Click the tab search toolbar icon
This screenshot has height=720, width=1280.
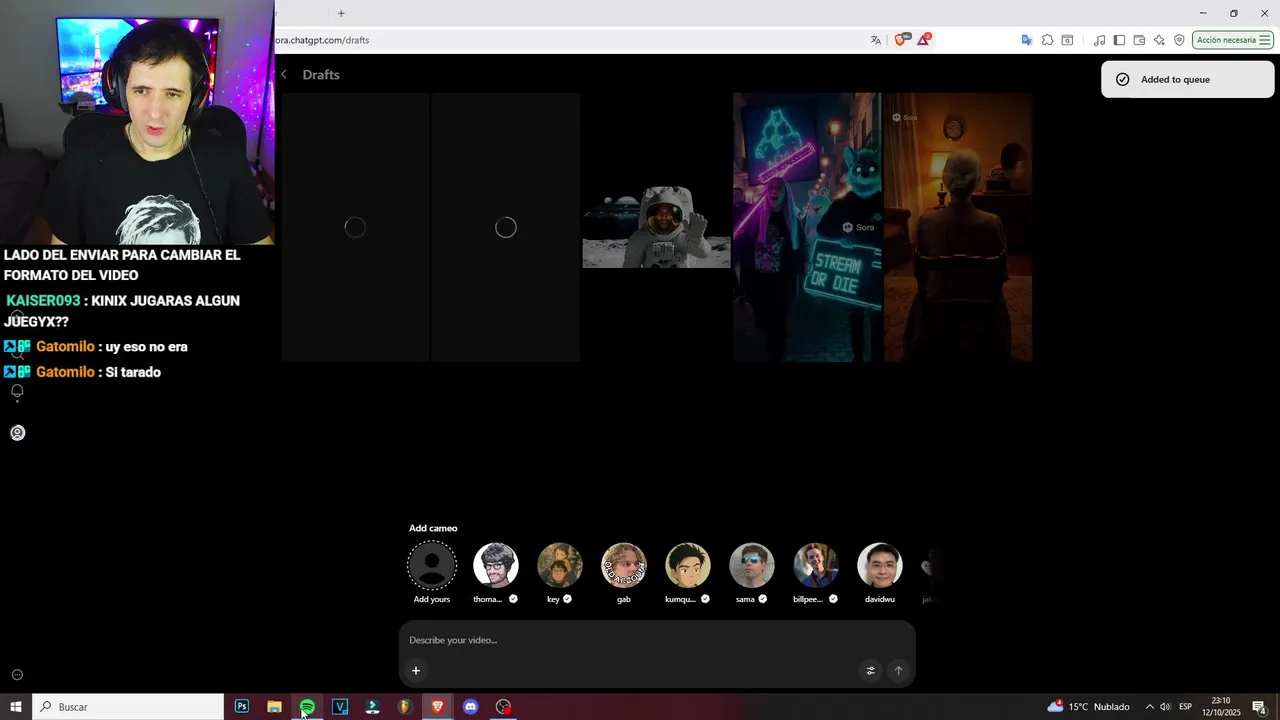1068,40
